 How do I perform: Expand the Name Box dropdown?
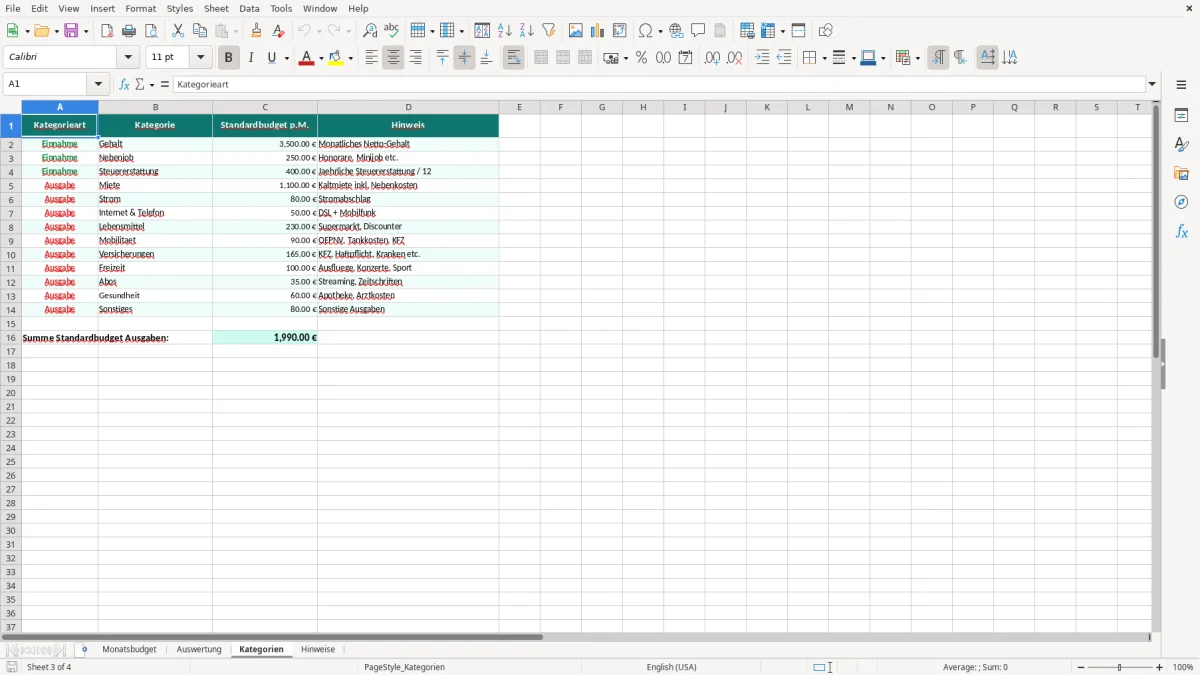point(98,85)
